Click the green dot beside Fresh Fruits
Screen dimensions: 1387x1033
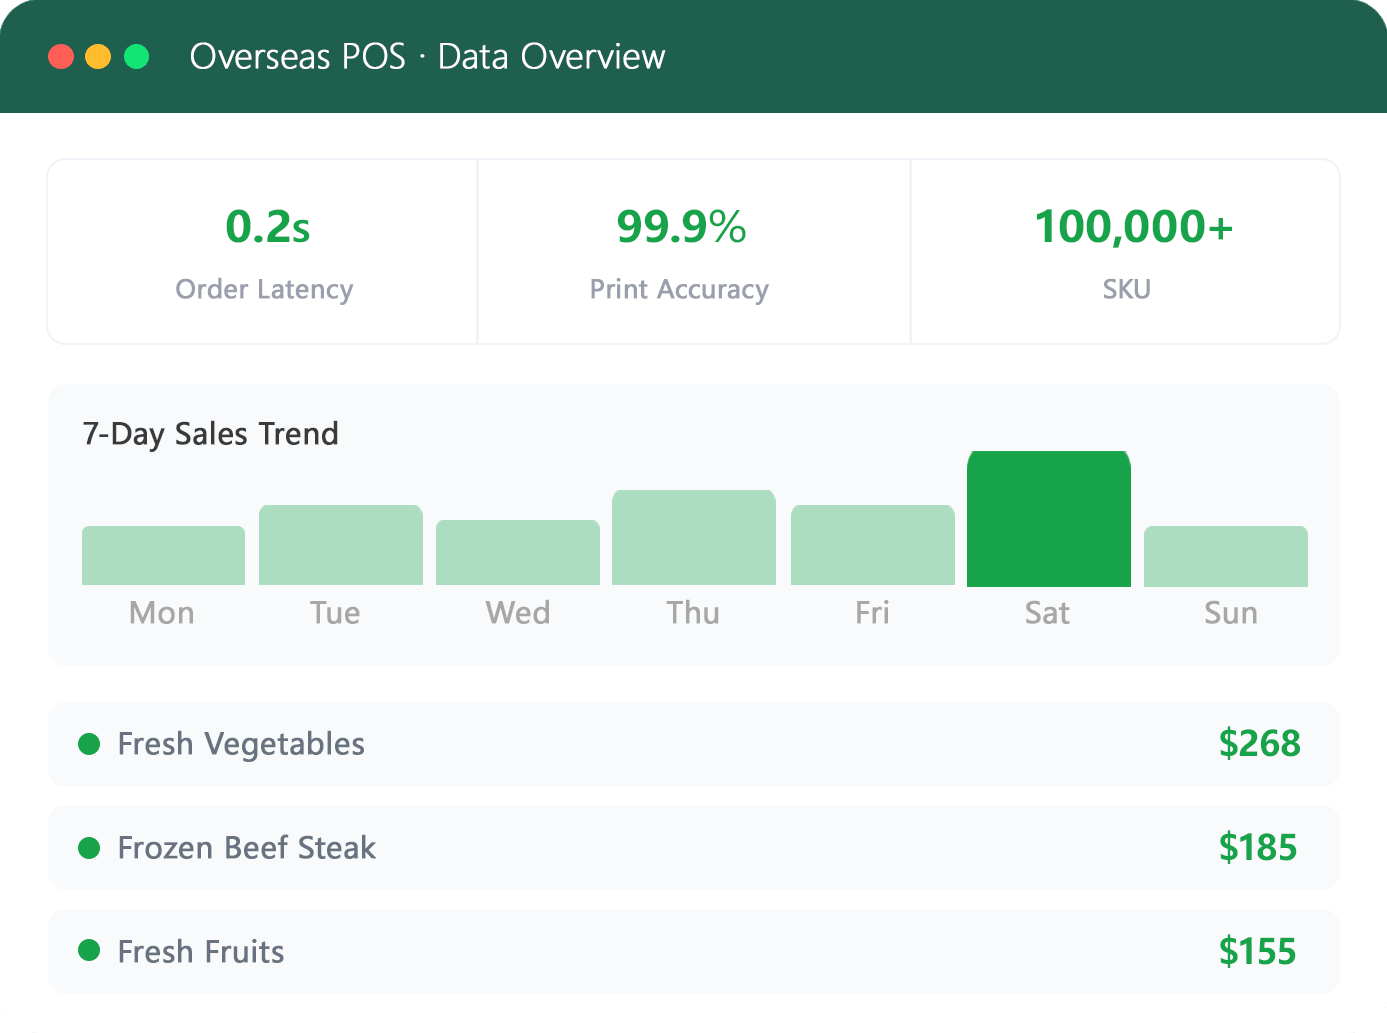click(x=89, y=950)
